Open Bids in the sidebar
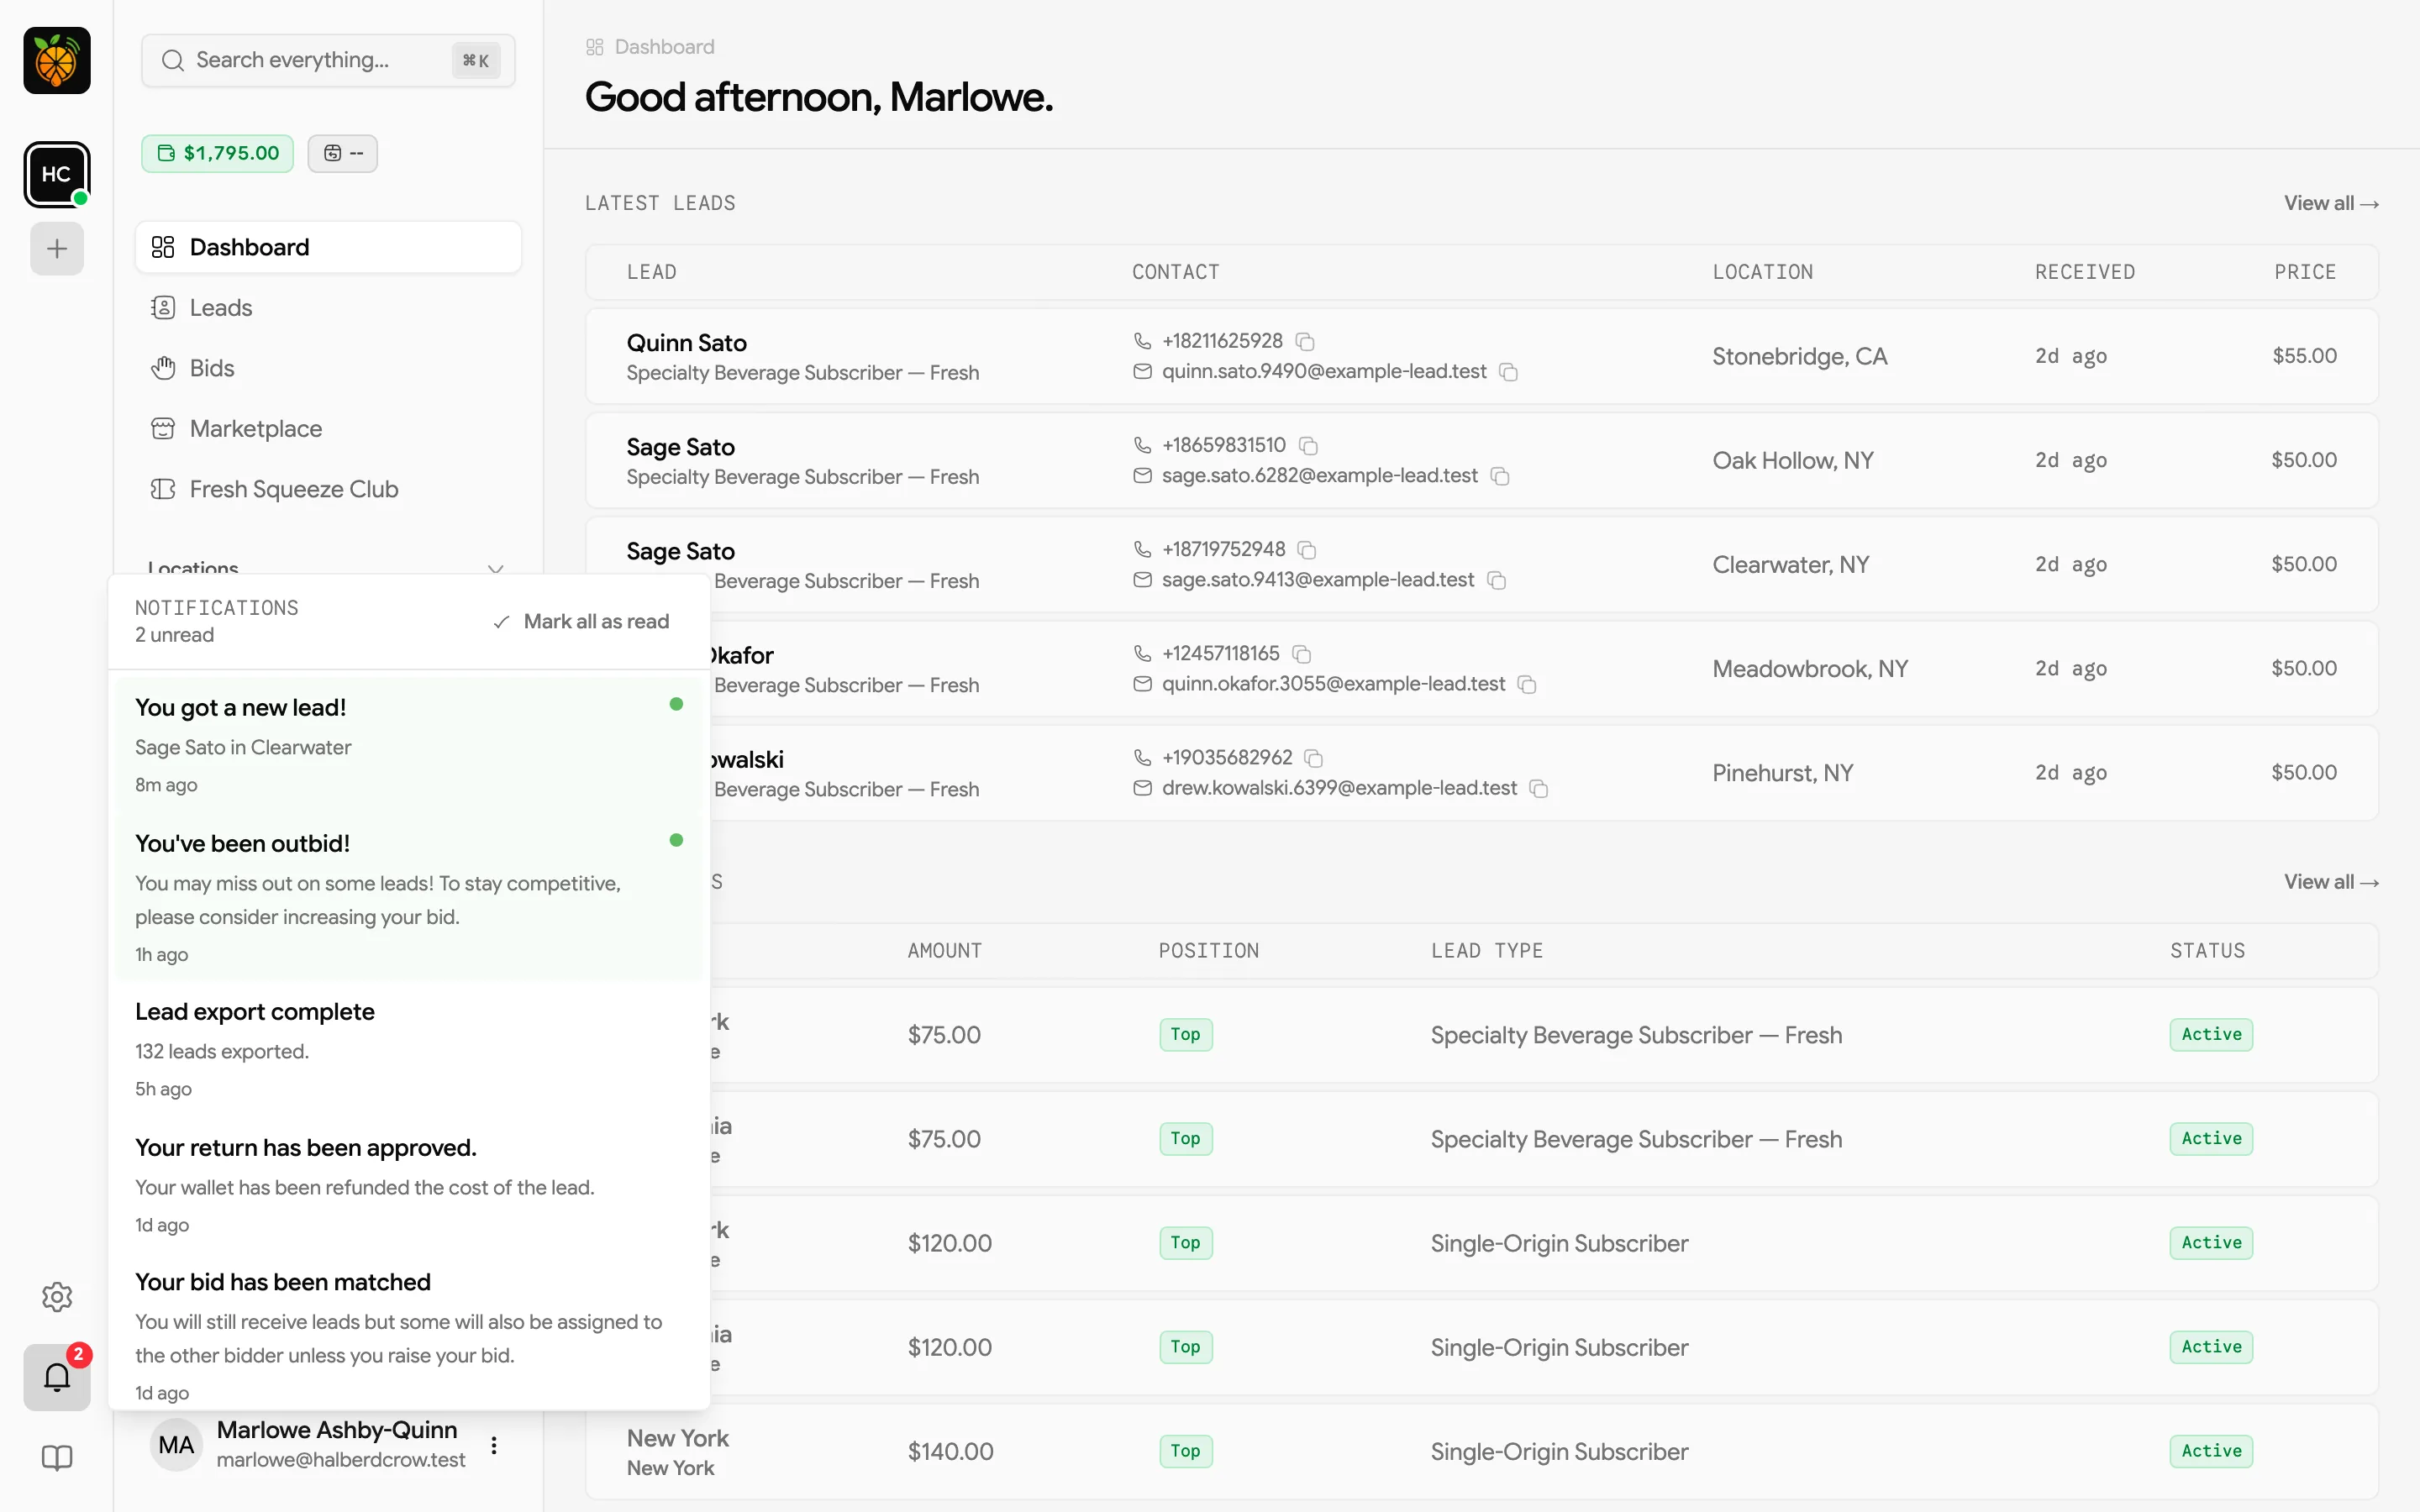The height and width of the screenshot is (1512, 2420). (328, 368)
